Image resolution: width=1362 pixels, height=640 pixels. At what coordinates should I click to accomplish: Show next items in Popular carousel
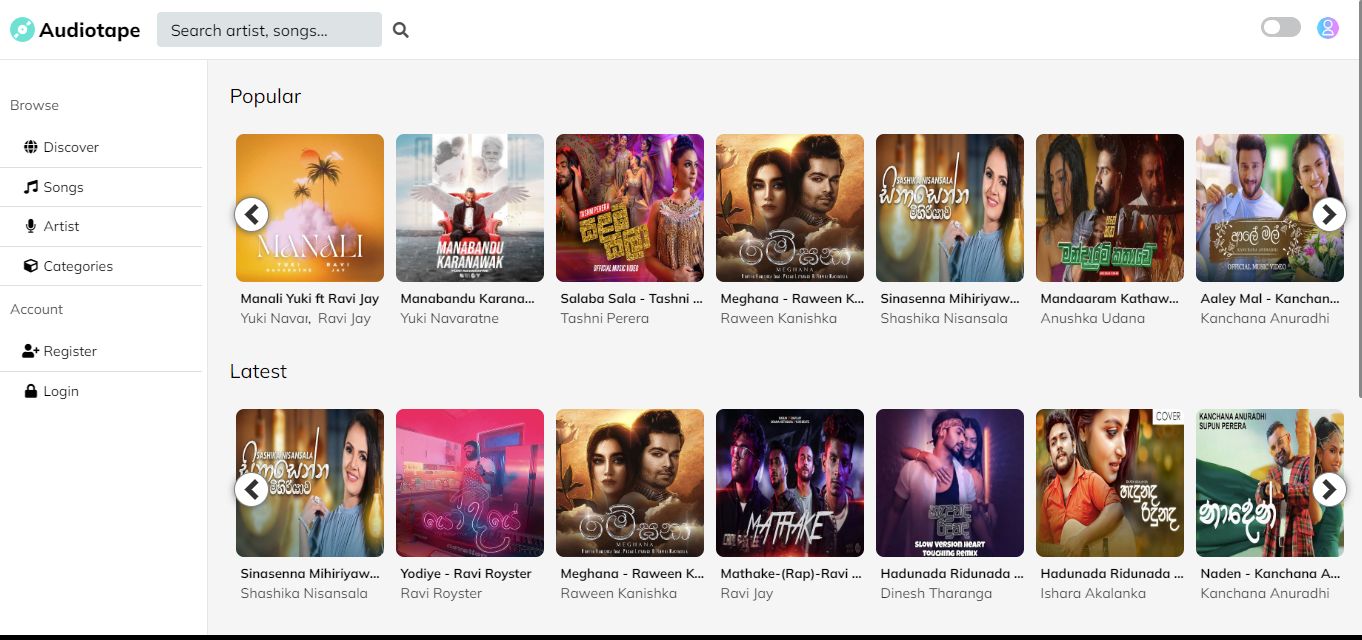click(x=1328, y=214)
